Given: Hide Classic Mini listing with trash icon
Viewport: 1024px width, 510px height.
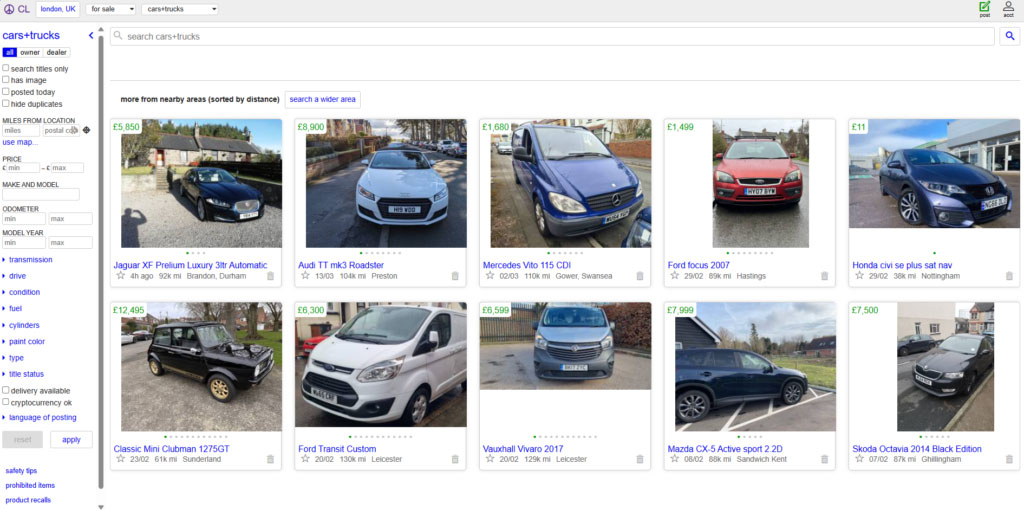Looking at the screenshot, I should 270,459.
